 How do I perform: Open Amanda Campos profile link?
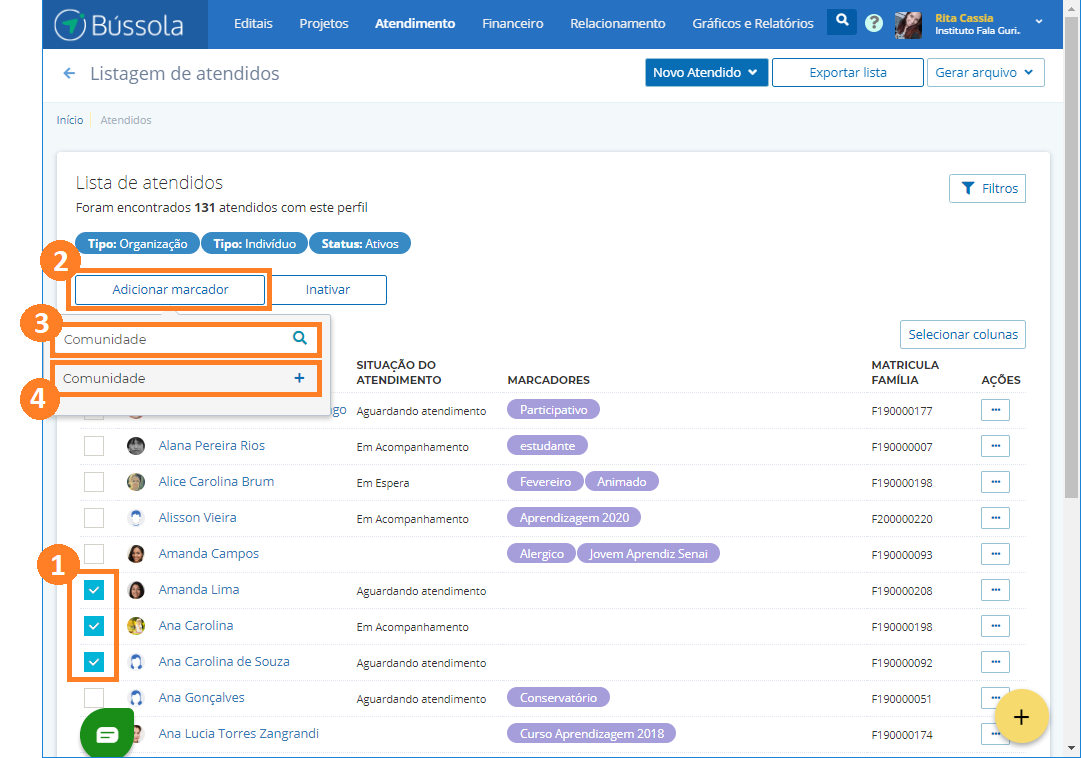tap(208, 553)
